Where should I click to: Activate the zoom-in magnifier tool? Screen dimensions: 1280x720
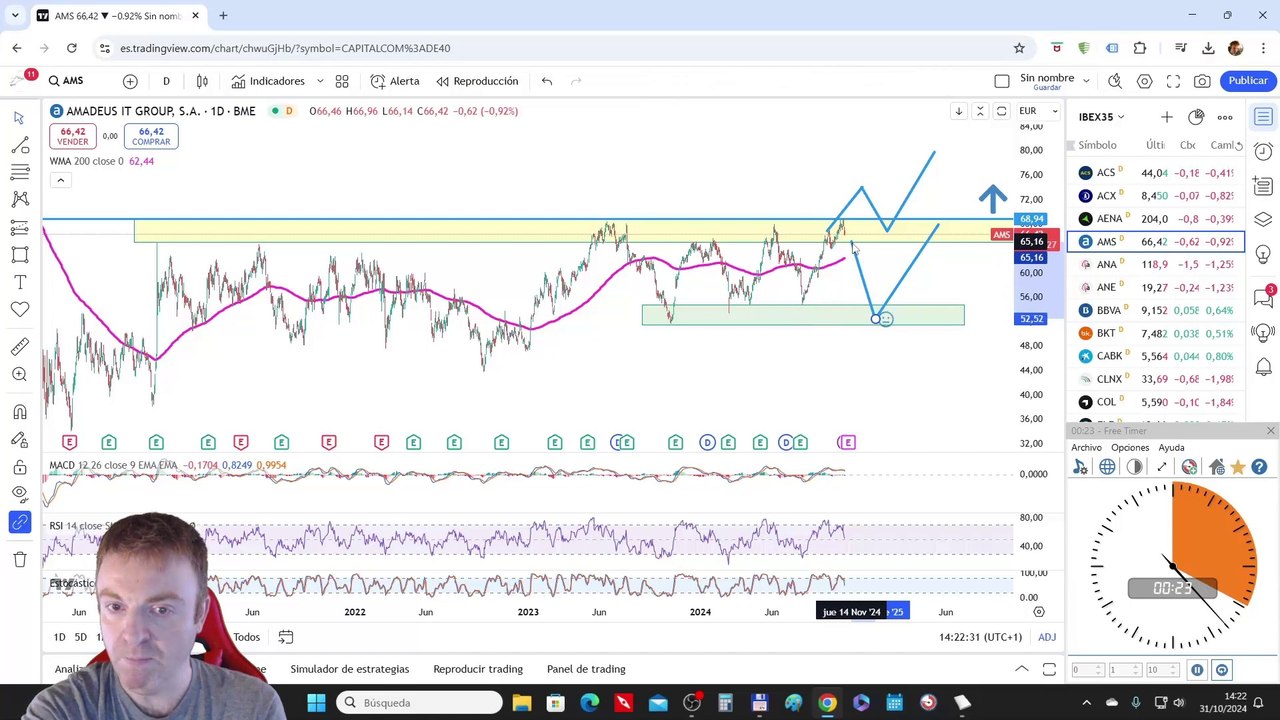tap(19, 374)
